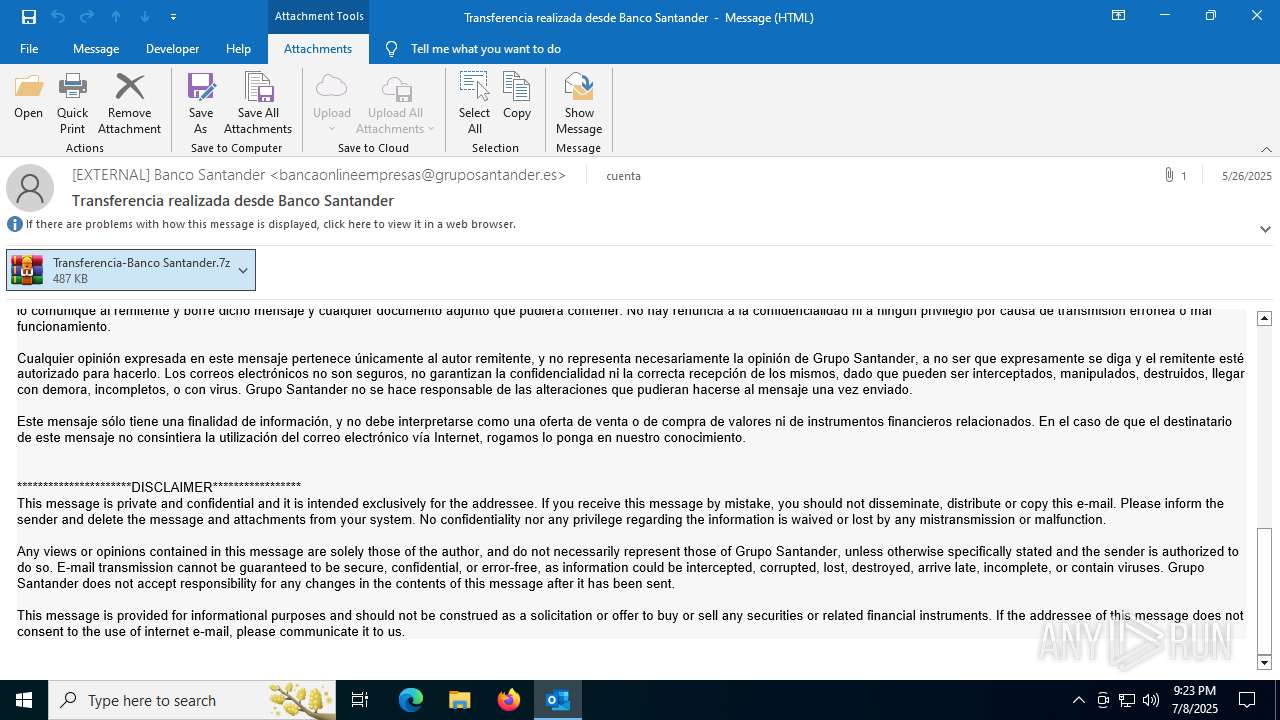This screenshot has width=1280, height=720.
Task: Click the taskbar search box
Action: 192,700
